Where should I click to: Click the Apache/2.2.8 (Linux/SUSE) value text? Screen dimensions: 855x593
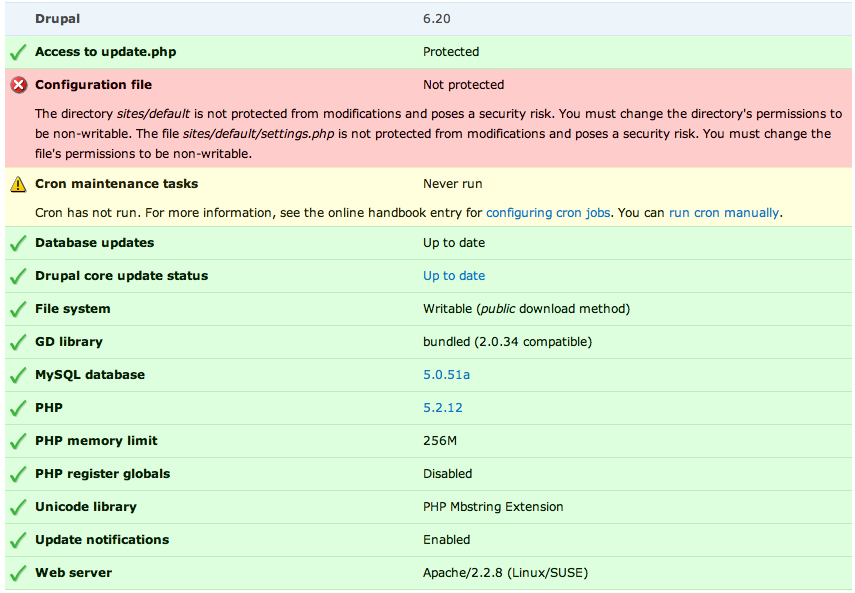[x=505, y=573]
